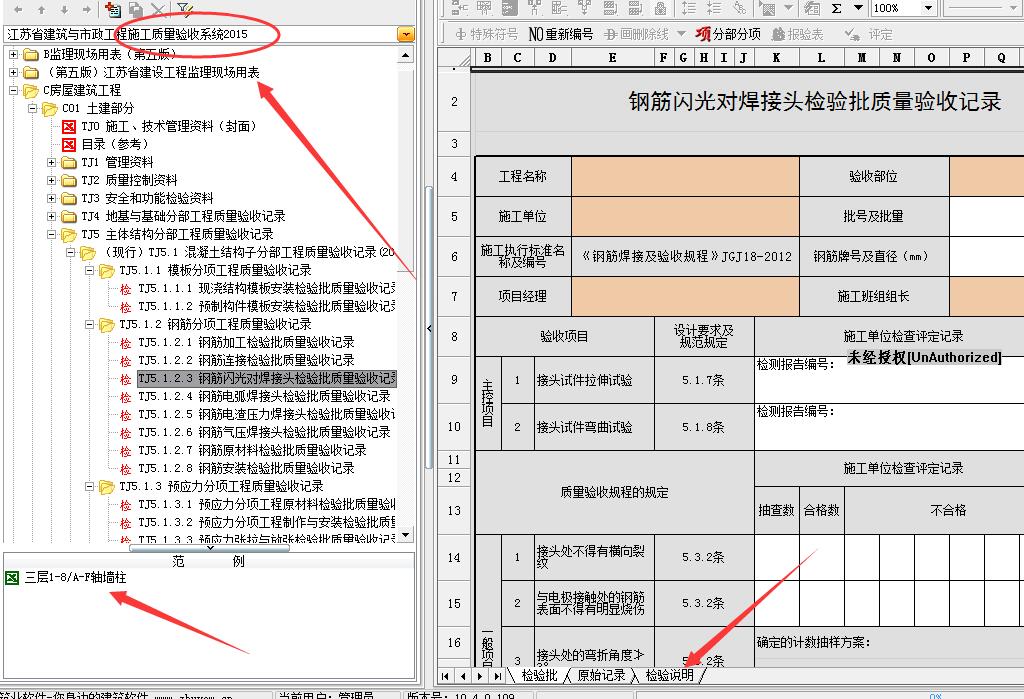
Task: Open the project system selector dropdown
Action: 405,34
